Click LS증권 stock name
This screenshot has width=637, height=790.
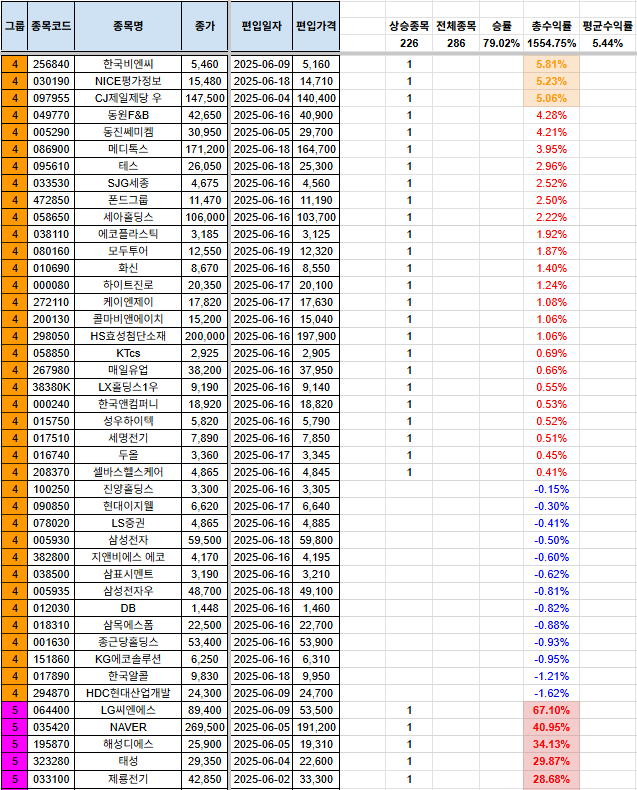128,523
